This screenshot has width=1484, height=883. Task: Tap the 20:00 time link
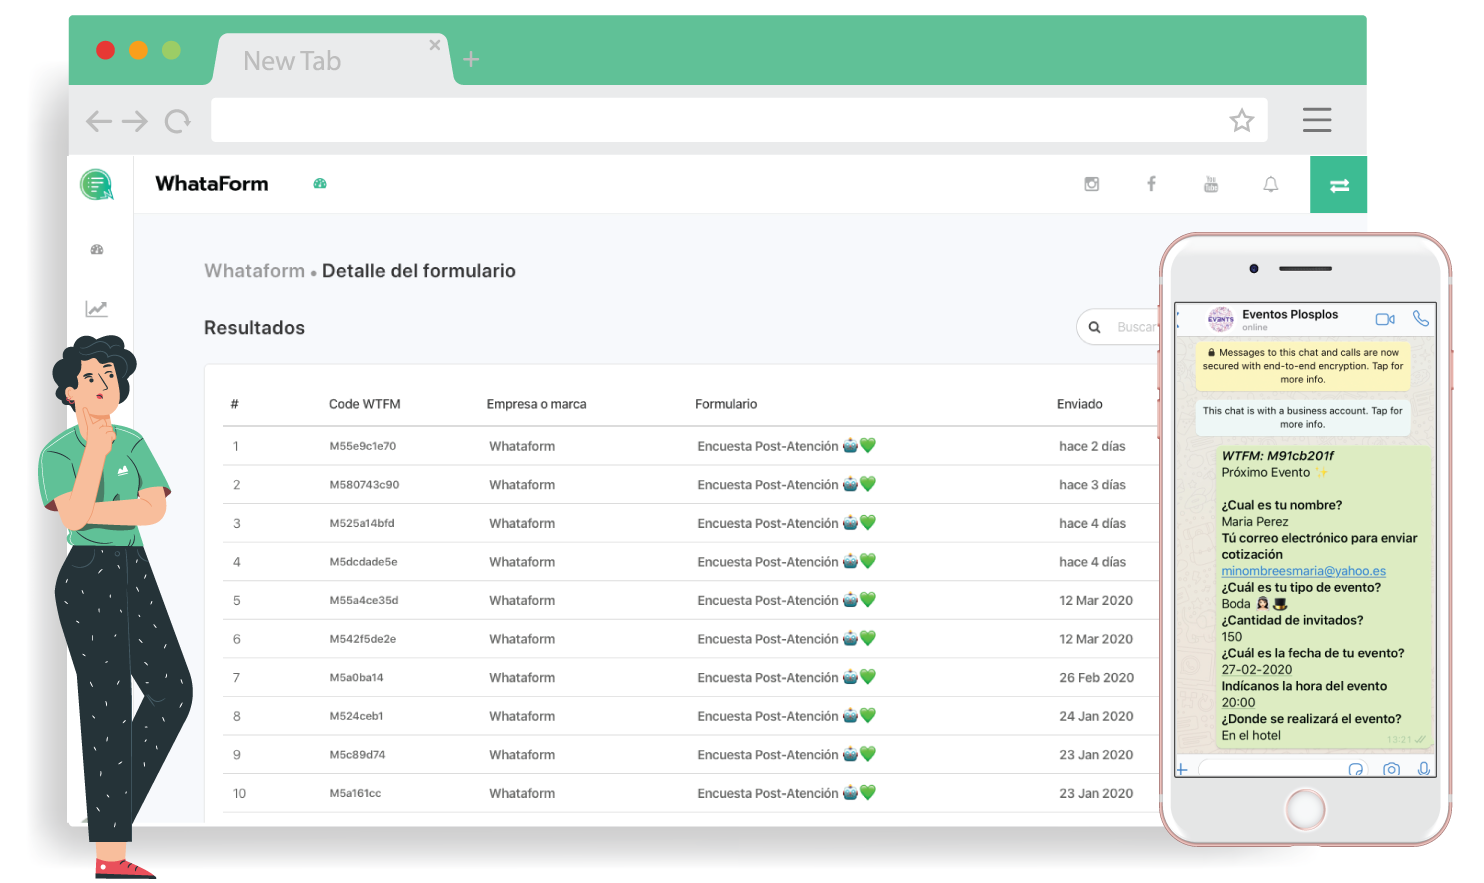[1238, 703]
